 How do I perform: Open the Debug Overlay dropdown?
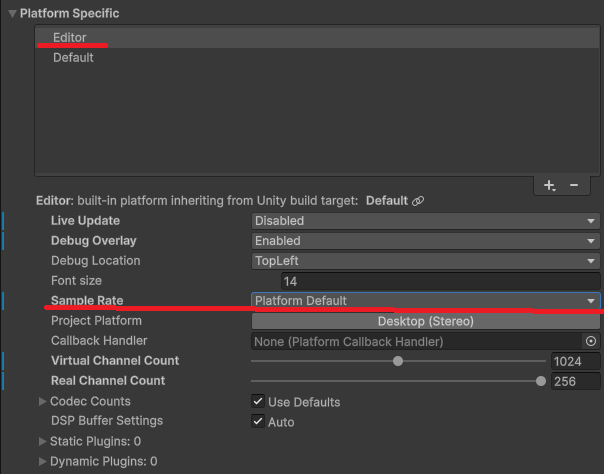pos(424,241)
